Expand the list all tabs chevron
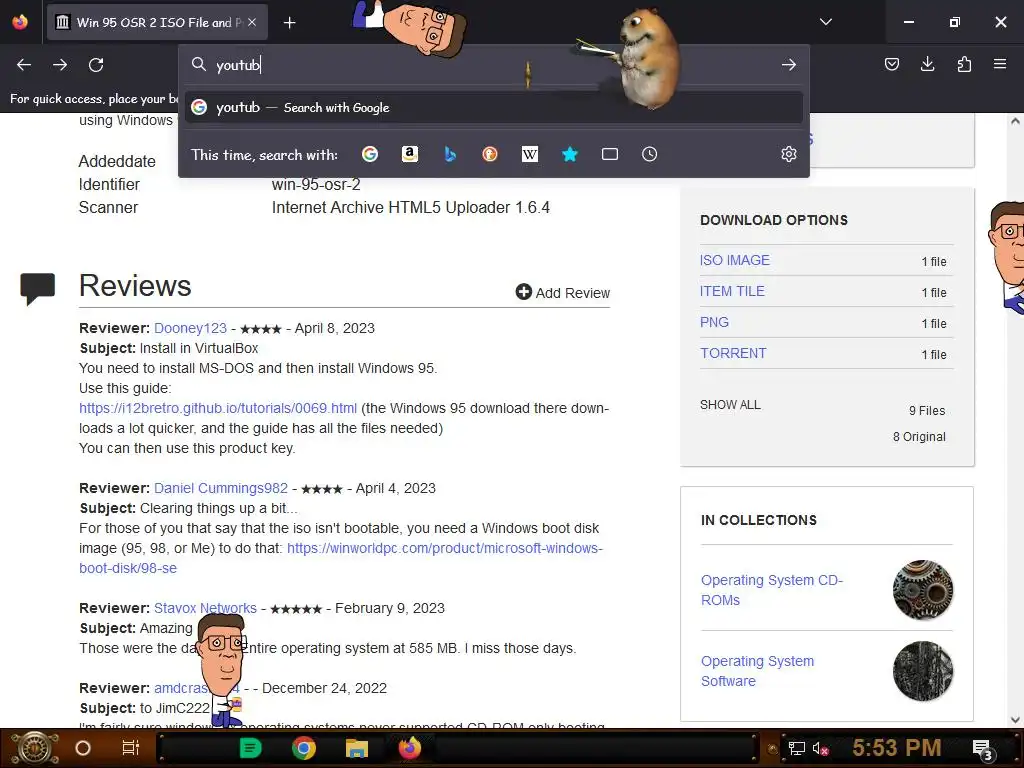1024x768 pixels. [825, 22]
